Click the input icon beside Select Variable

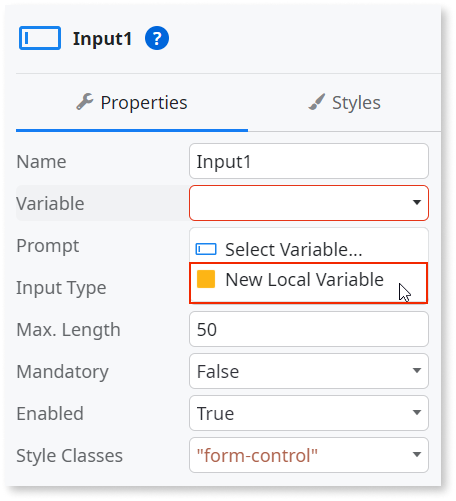pos(206,249)
